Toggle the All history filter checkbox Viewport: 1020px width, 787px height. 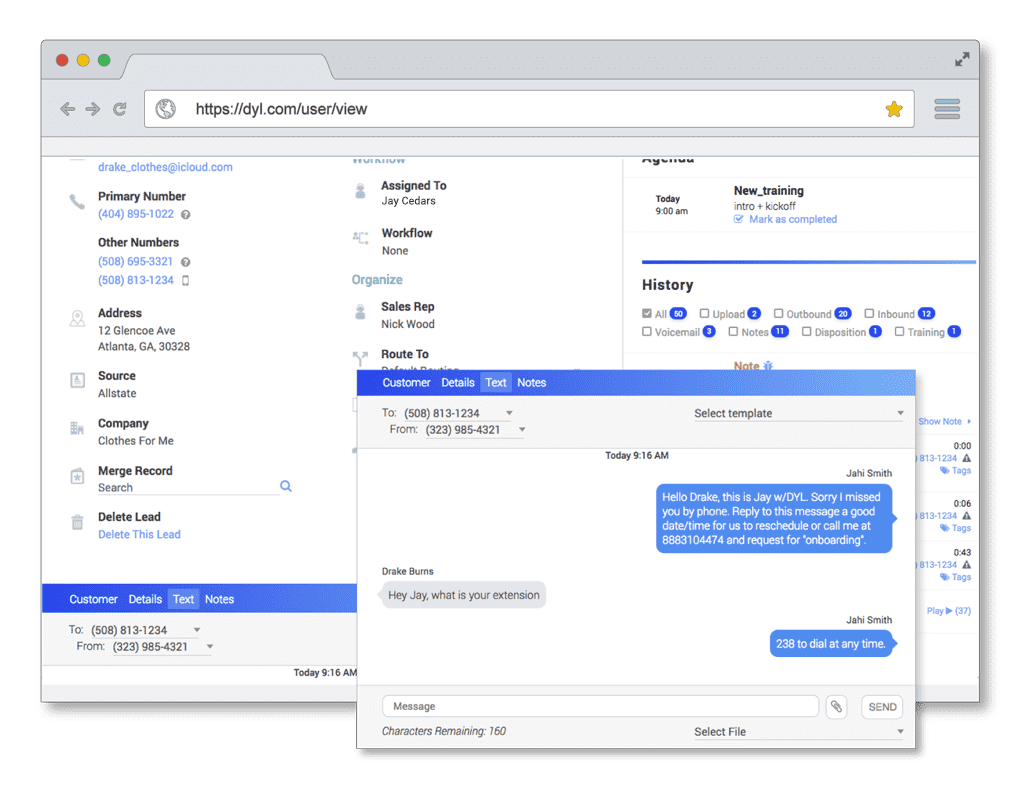point(647,314)
